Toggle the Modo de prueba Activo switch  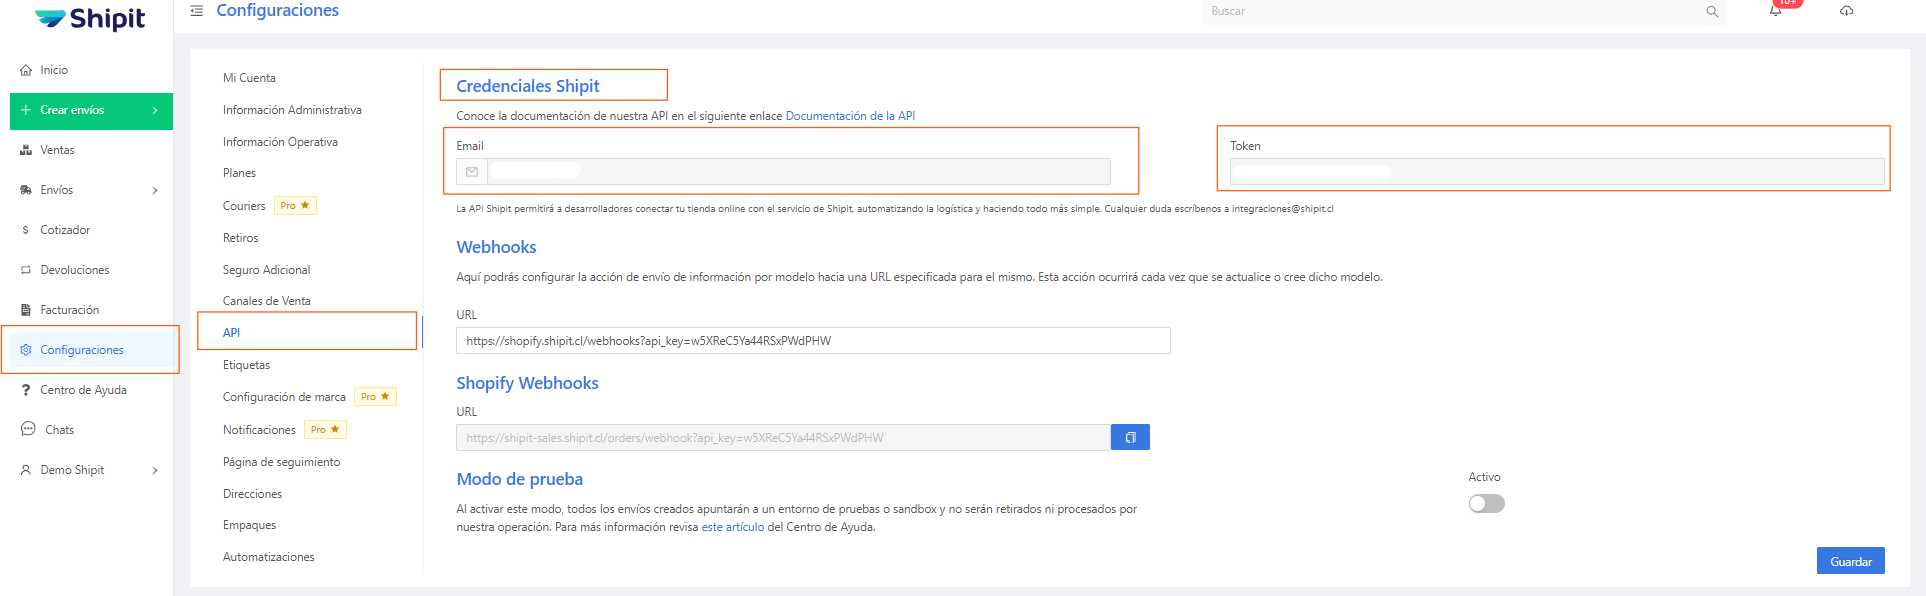[x=1486, y=503]
